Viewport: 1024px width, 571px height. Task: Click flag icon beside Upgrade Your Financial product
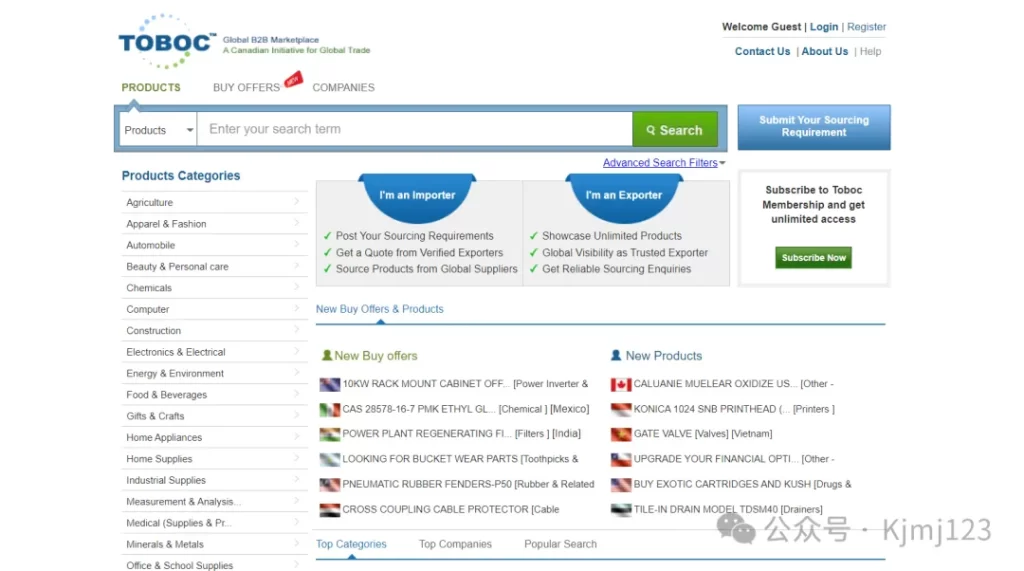pyautogui.click(x=620, y=459)
